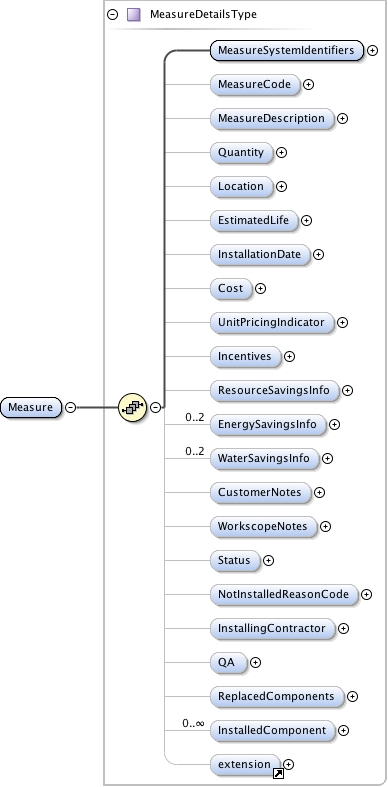Expand the MeasureSystemIdentifiers element
This screenshot has height=787, width=388.
pyautogui.click(x=372, y=50)
